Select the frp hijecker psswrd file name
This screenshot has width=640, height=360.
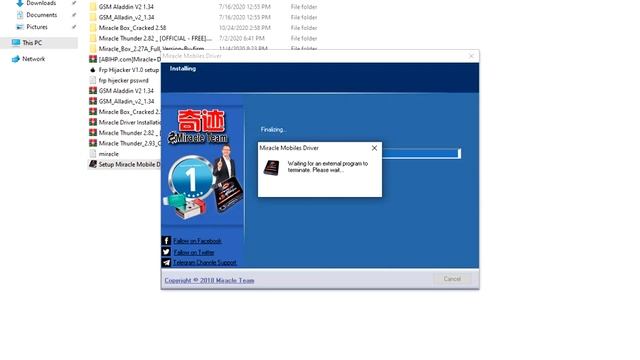coord(124,81)
